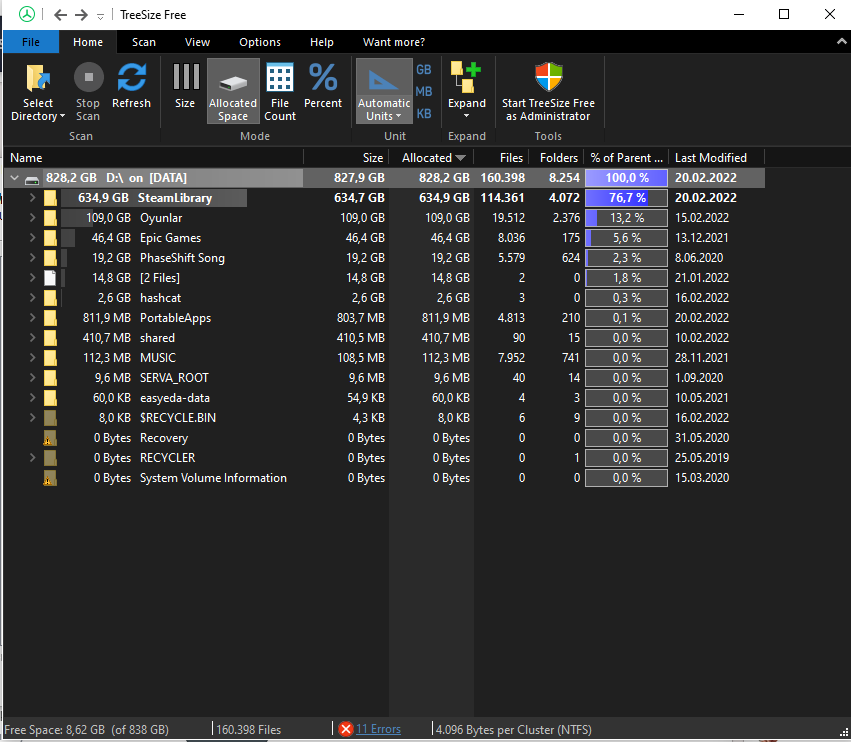Select the easyeda-data folder row

point(385,398)
